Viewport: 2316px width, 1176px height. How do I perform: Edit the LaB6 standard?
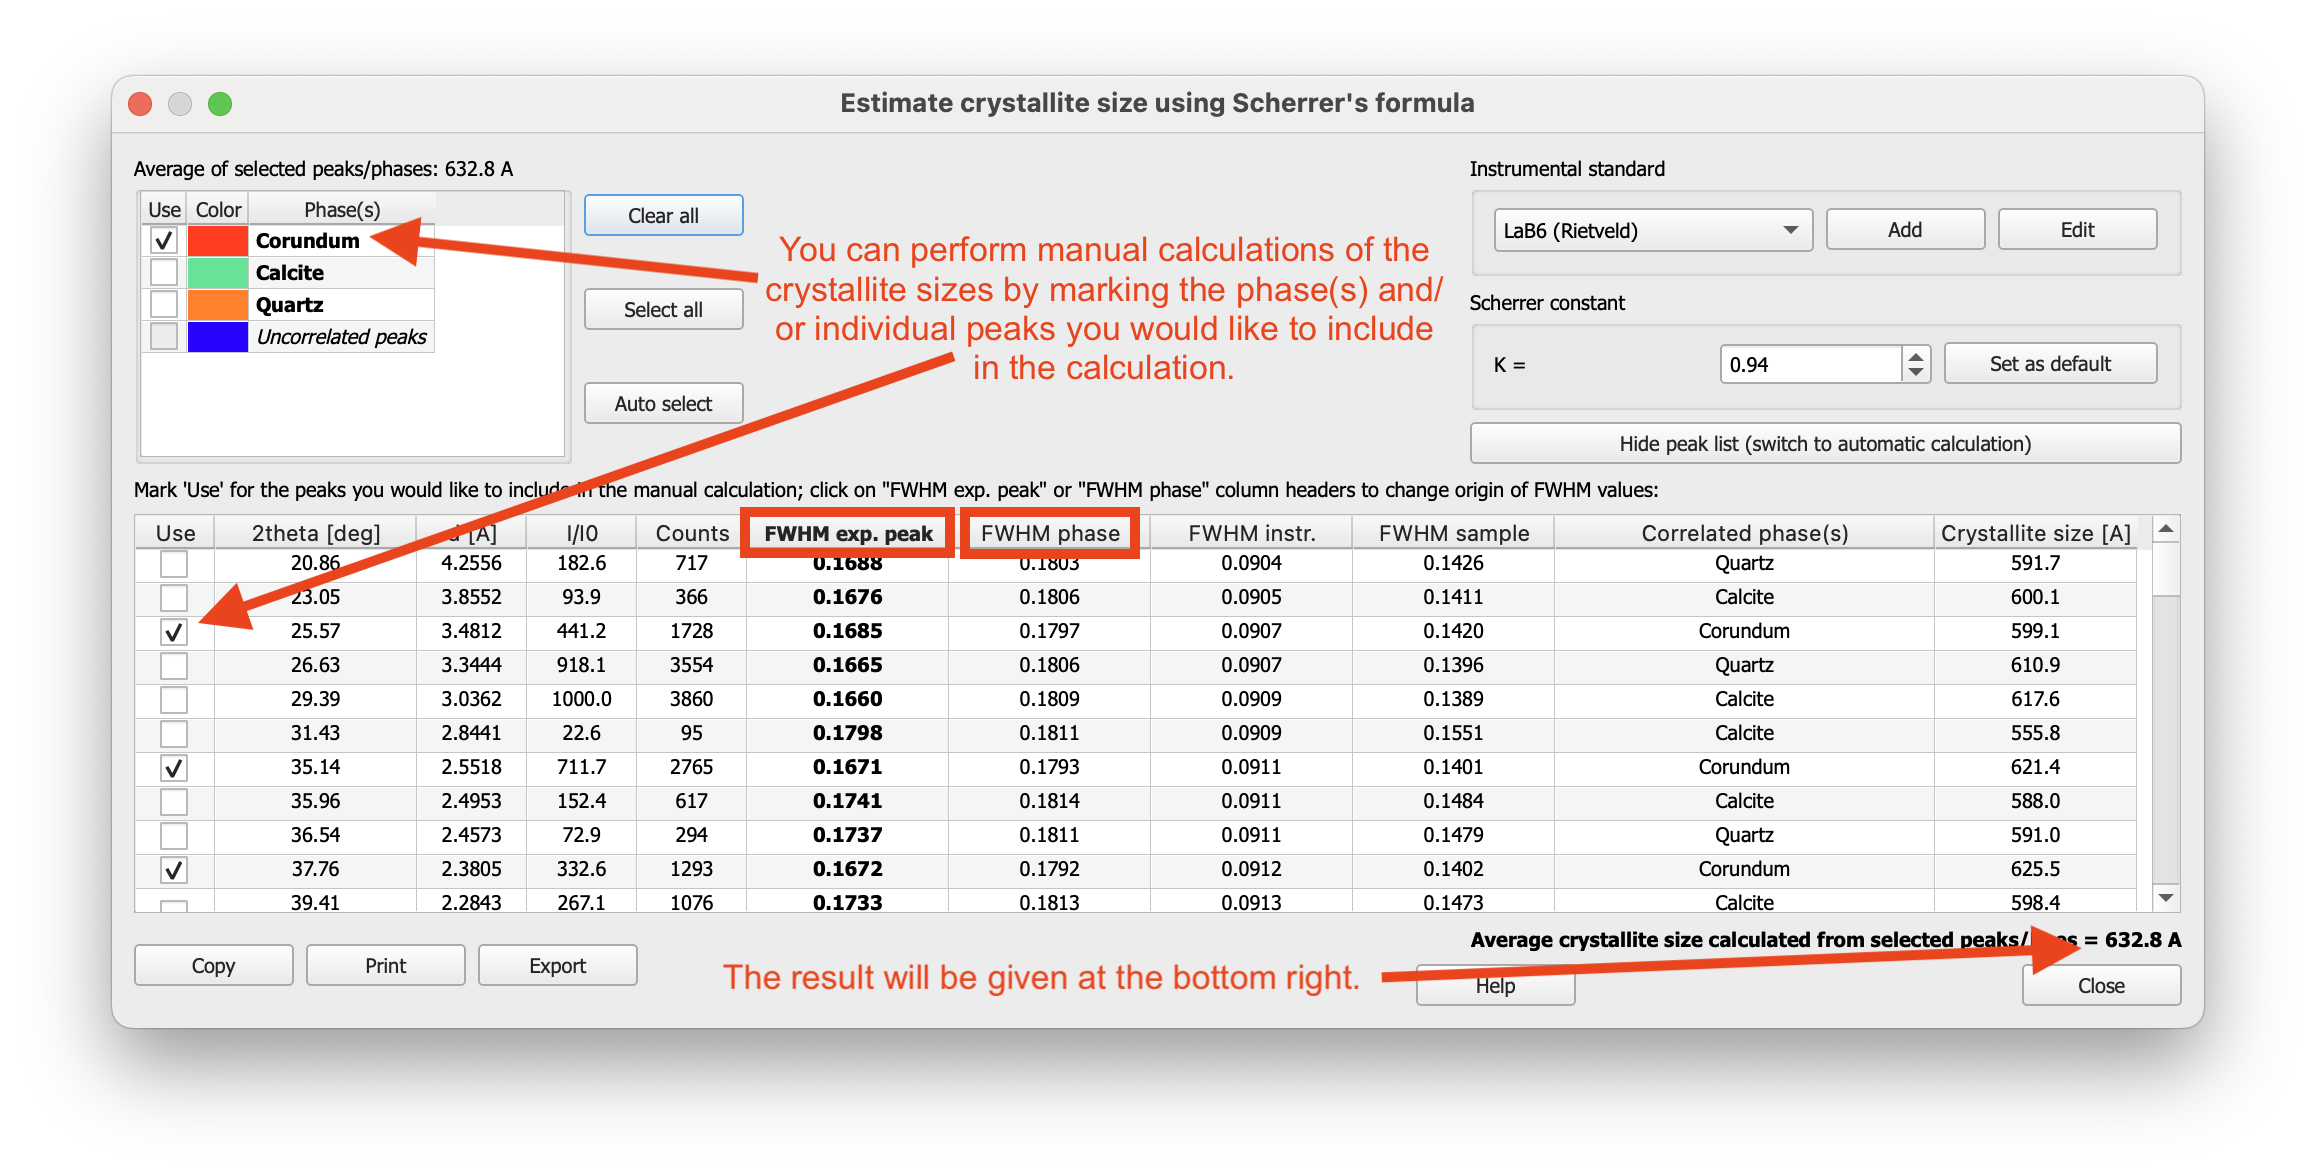(2077, 229)
